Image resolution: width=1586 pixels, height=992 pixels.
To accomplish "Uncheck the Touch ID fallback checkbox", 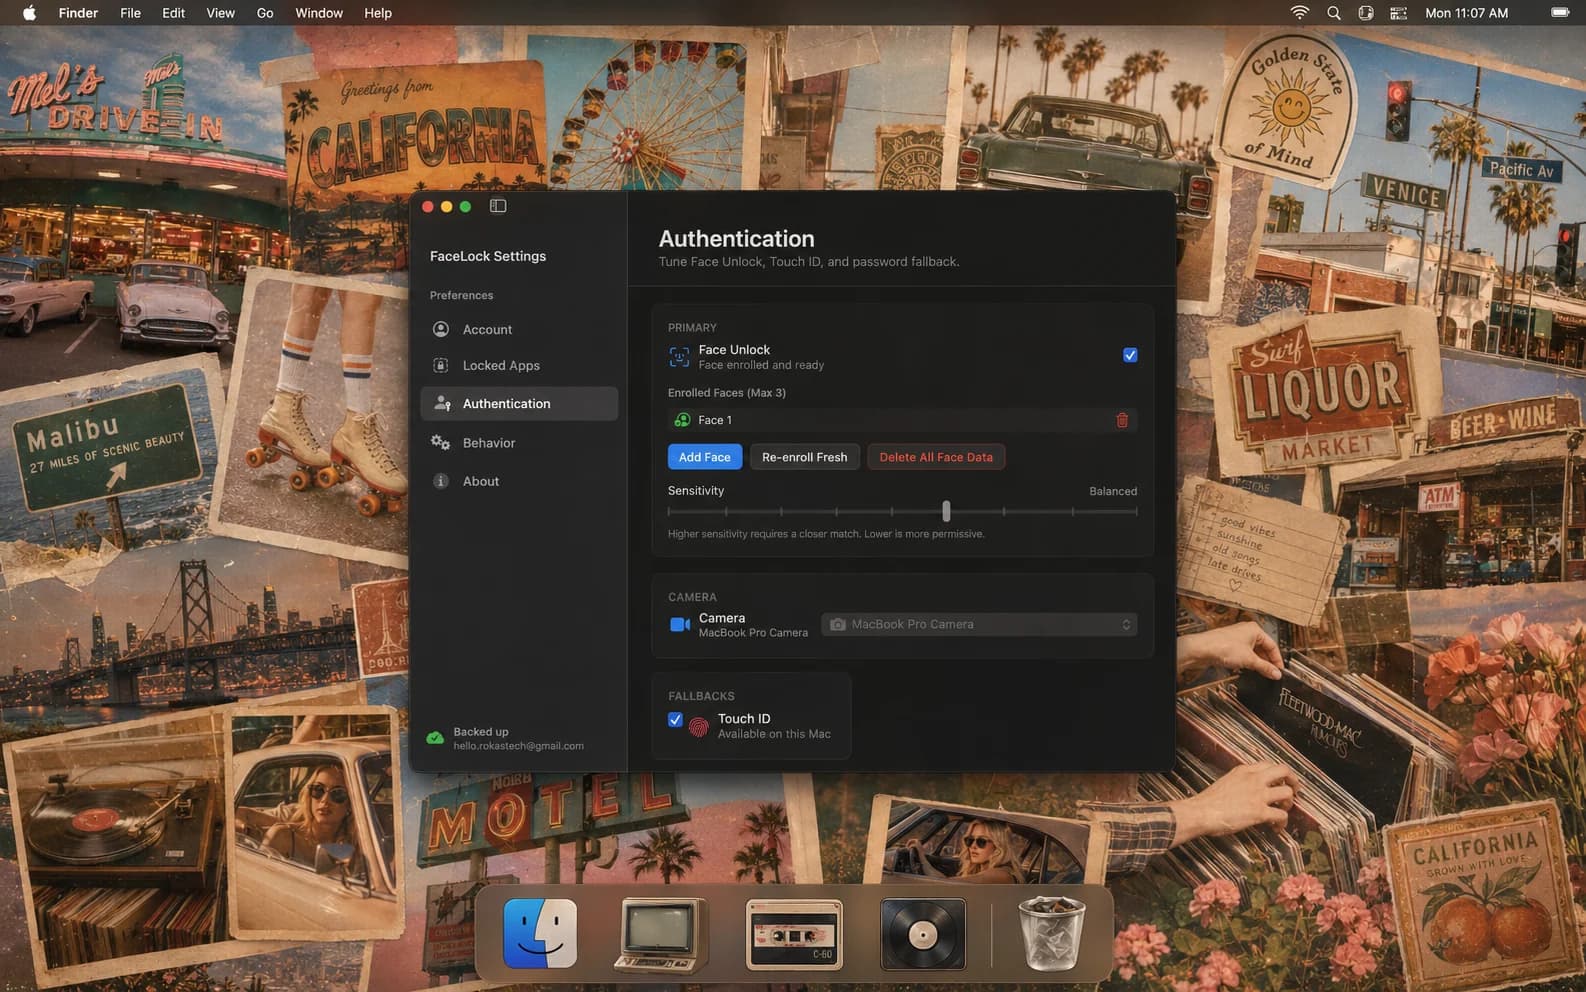I will click(675, 719).
